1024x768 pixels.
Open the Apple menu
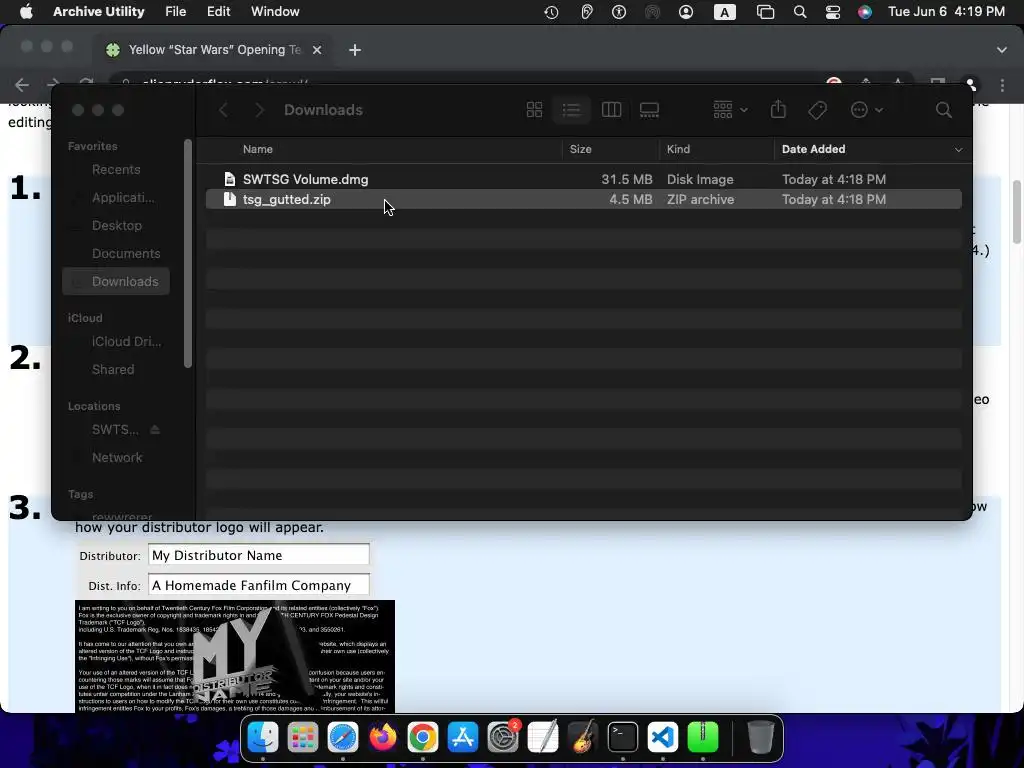26,12
